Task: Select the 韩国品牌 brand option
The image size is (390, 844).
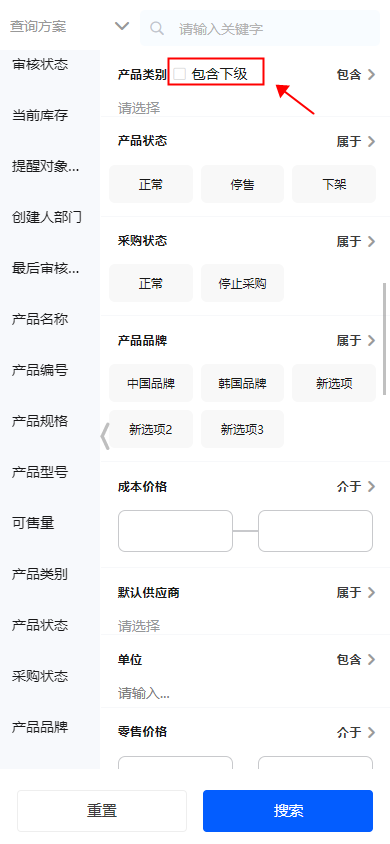Action: [x=242, y=383]
